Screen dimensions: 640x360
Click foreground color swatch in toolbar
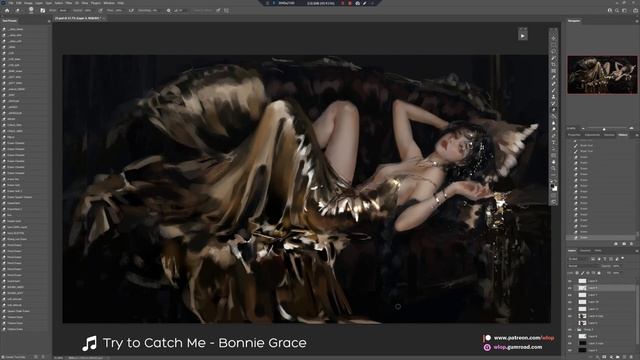[553, 185]
